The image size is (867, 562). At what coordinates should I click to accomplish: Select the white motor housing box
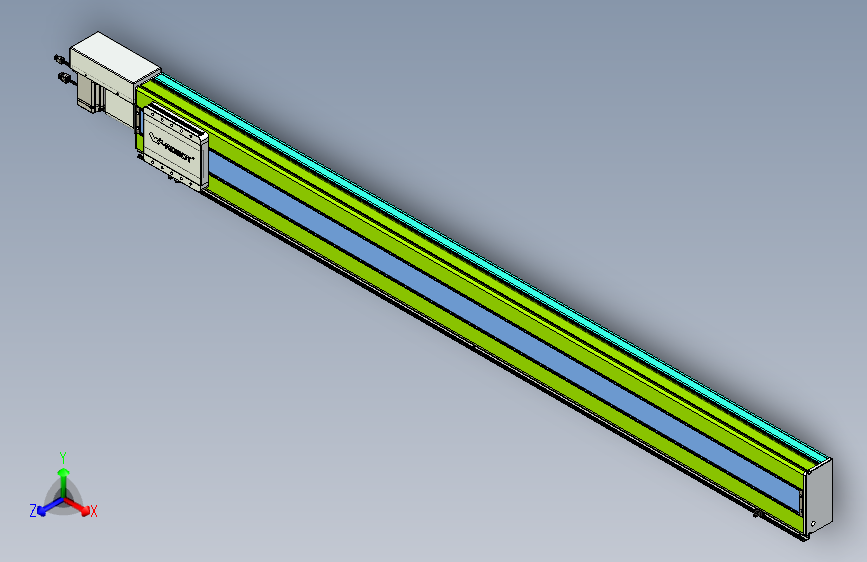tap(115, 65)
